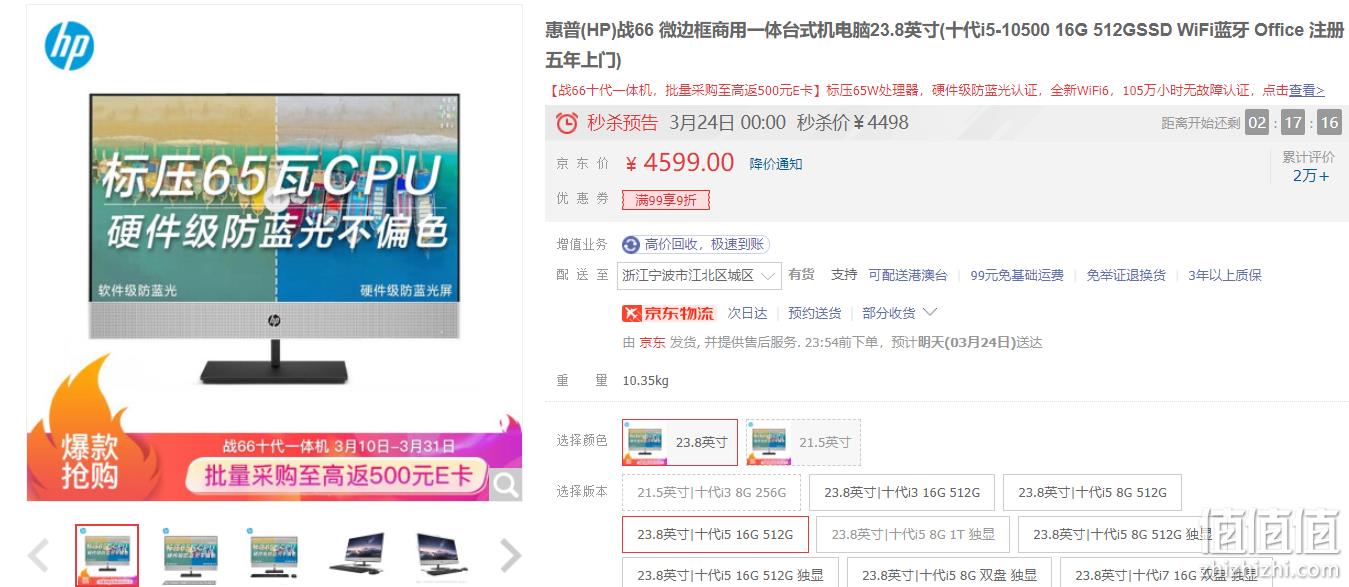
Task: Select the 21.5英寸 size option
Action: tap(803, 442)
